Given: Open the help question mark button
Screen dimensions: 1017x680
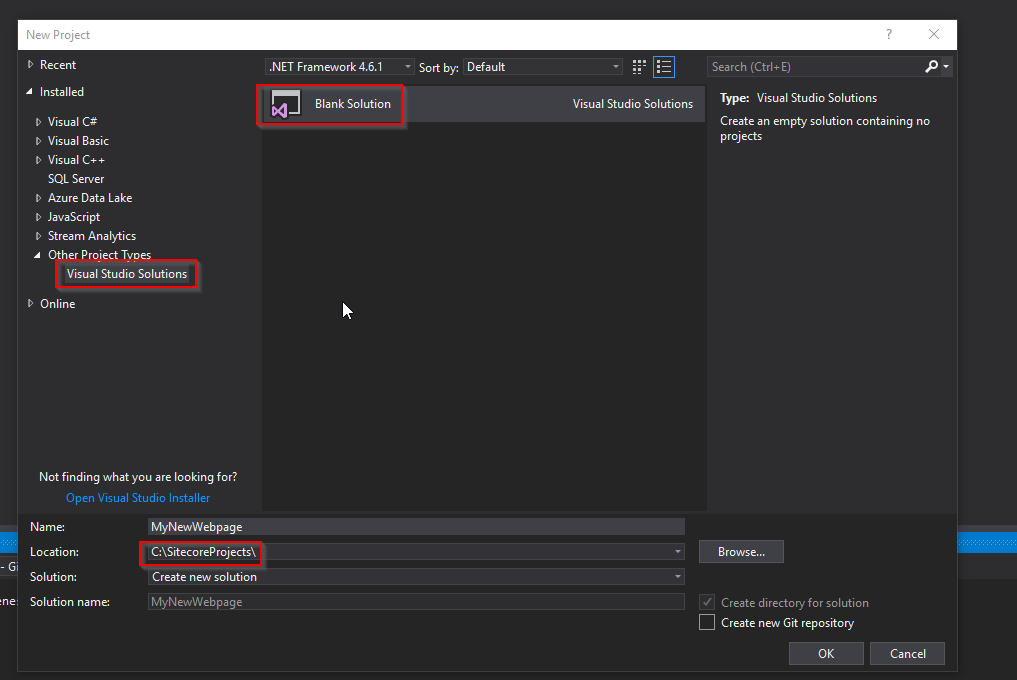Looking at the screenshot, I should [x=889, y=34].
